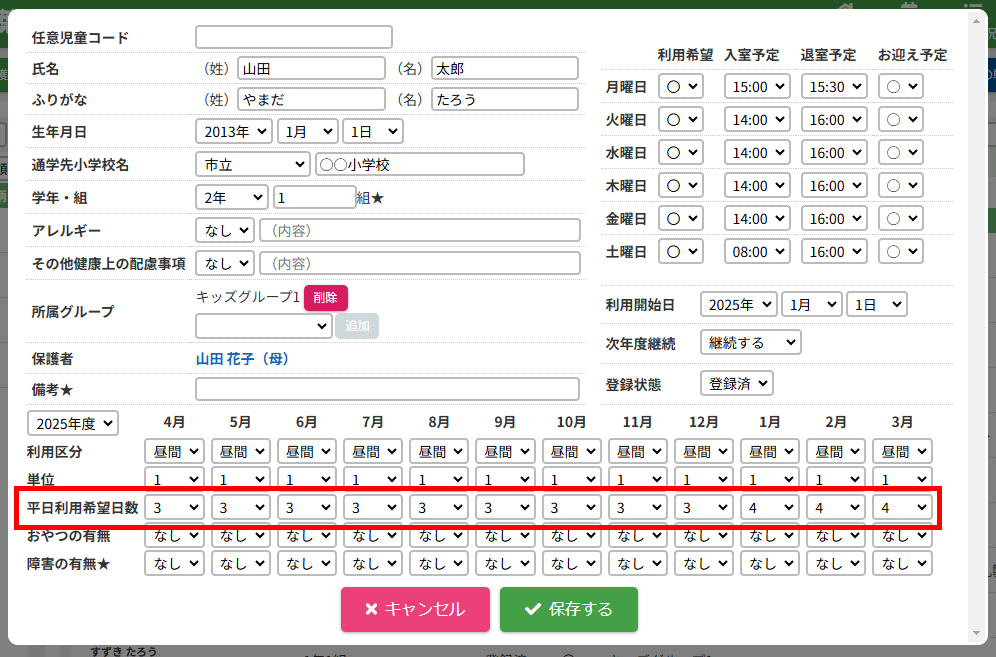Screen dimensions: 996x657
Task: Click the 保存する save button
Action: click(x=568, y=609)
